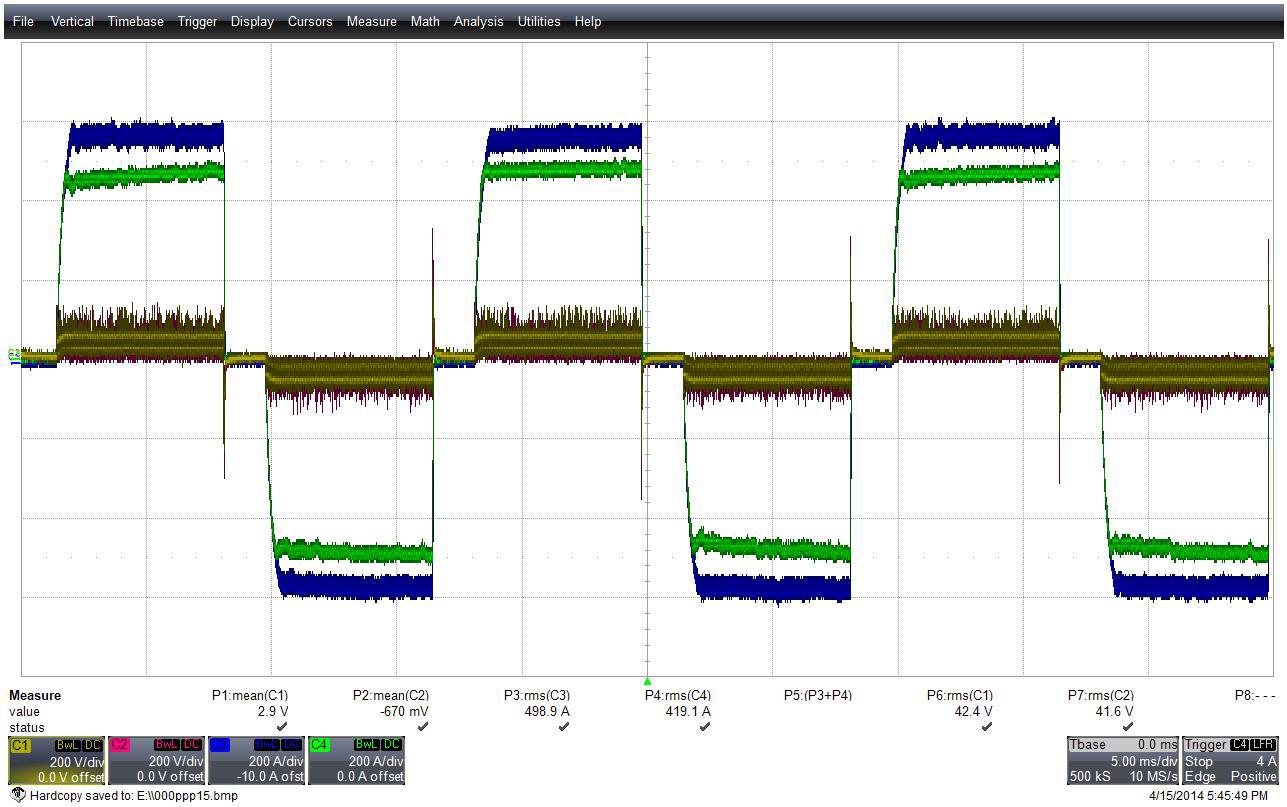Select the empty P8 measurement slot
The height and width of the screenshot is (807, 1287).
[1255, 695]
